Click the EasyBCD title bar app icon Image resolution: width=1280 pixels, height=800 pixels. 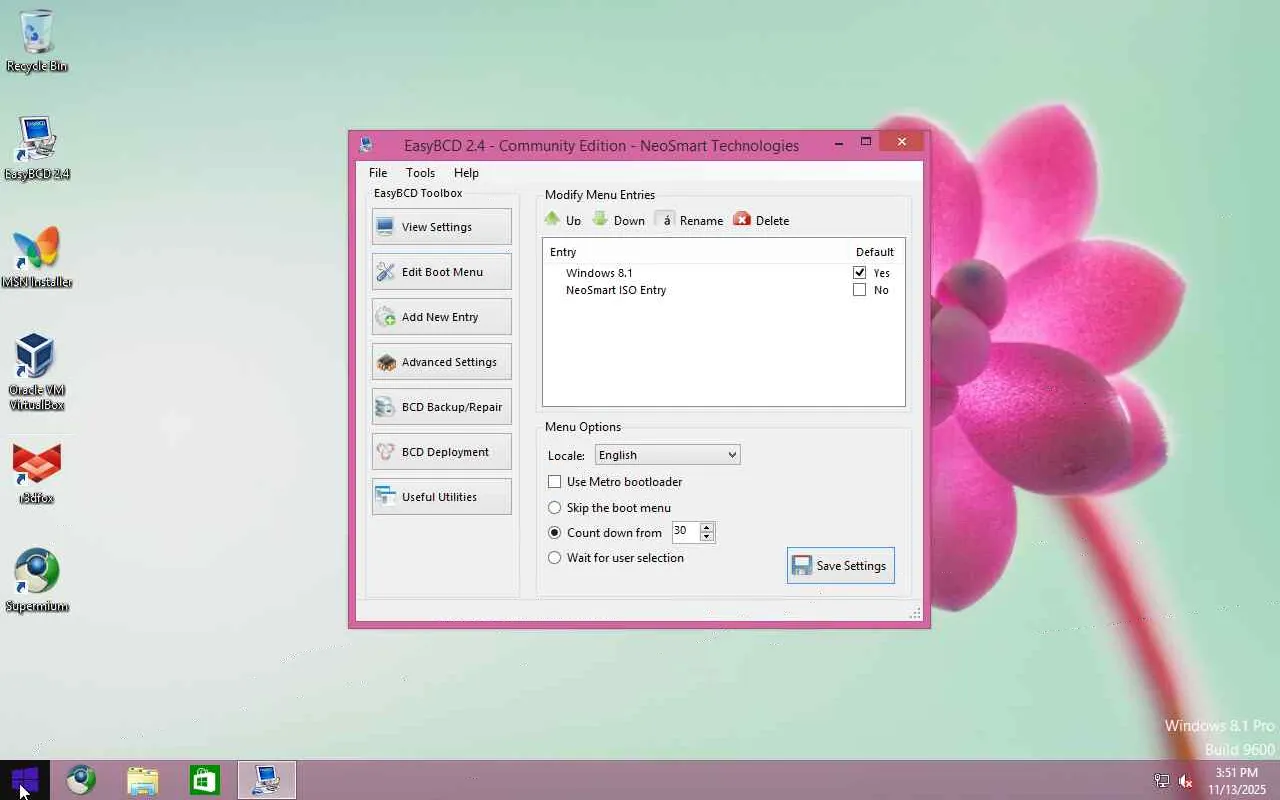click(x=366, y=145)
